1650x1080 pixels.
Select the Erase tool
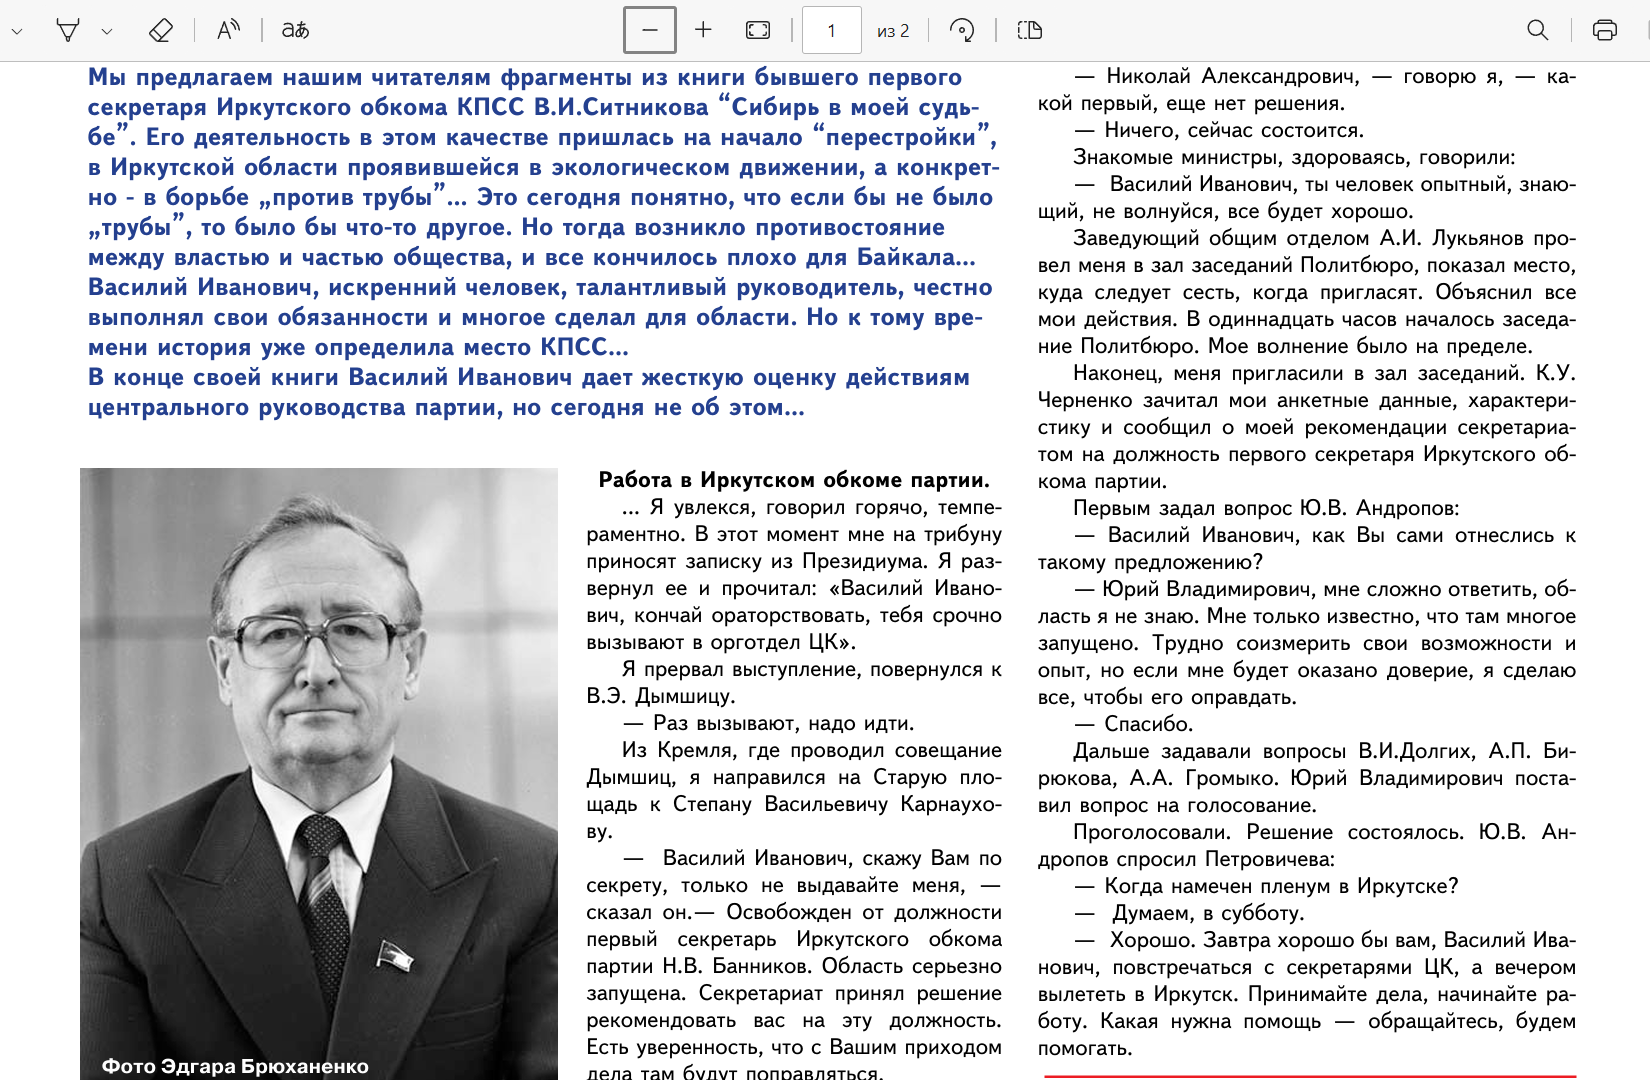160,30
